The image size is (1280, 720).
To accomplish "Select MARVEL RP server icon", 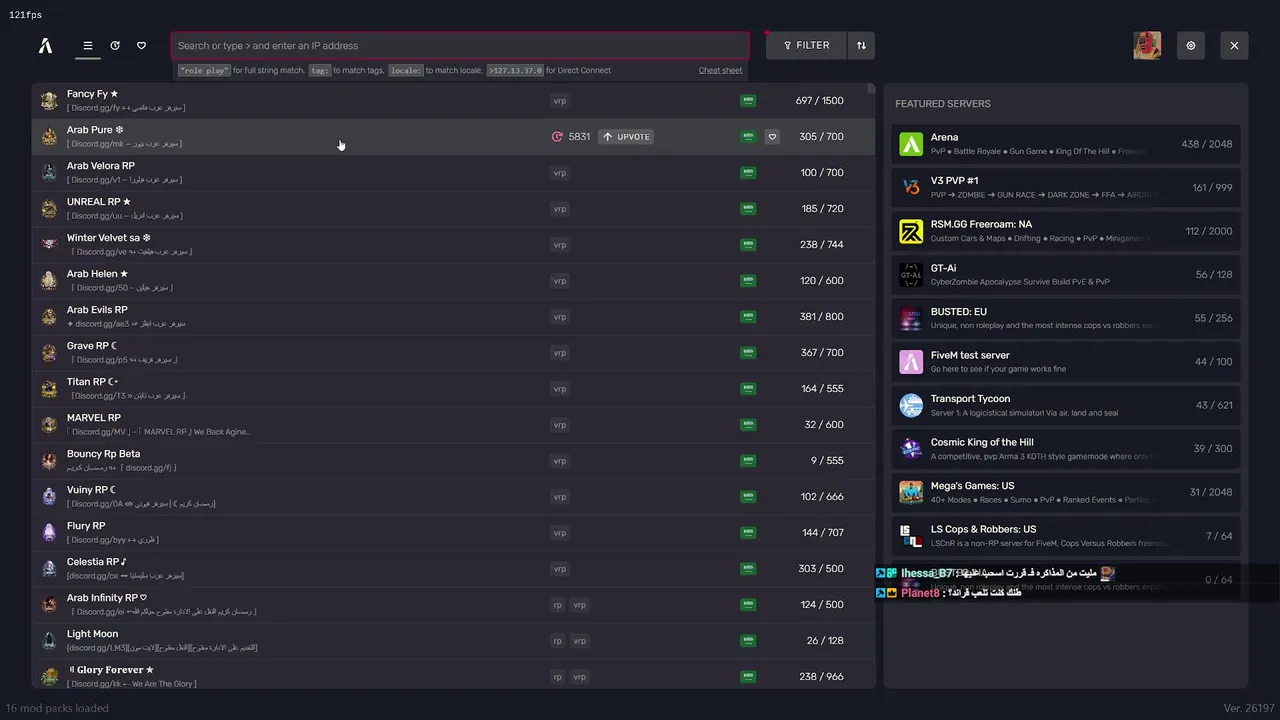I will (49, 425).
